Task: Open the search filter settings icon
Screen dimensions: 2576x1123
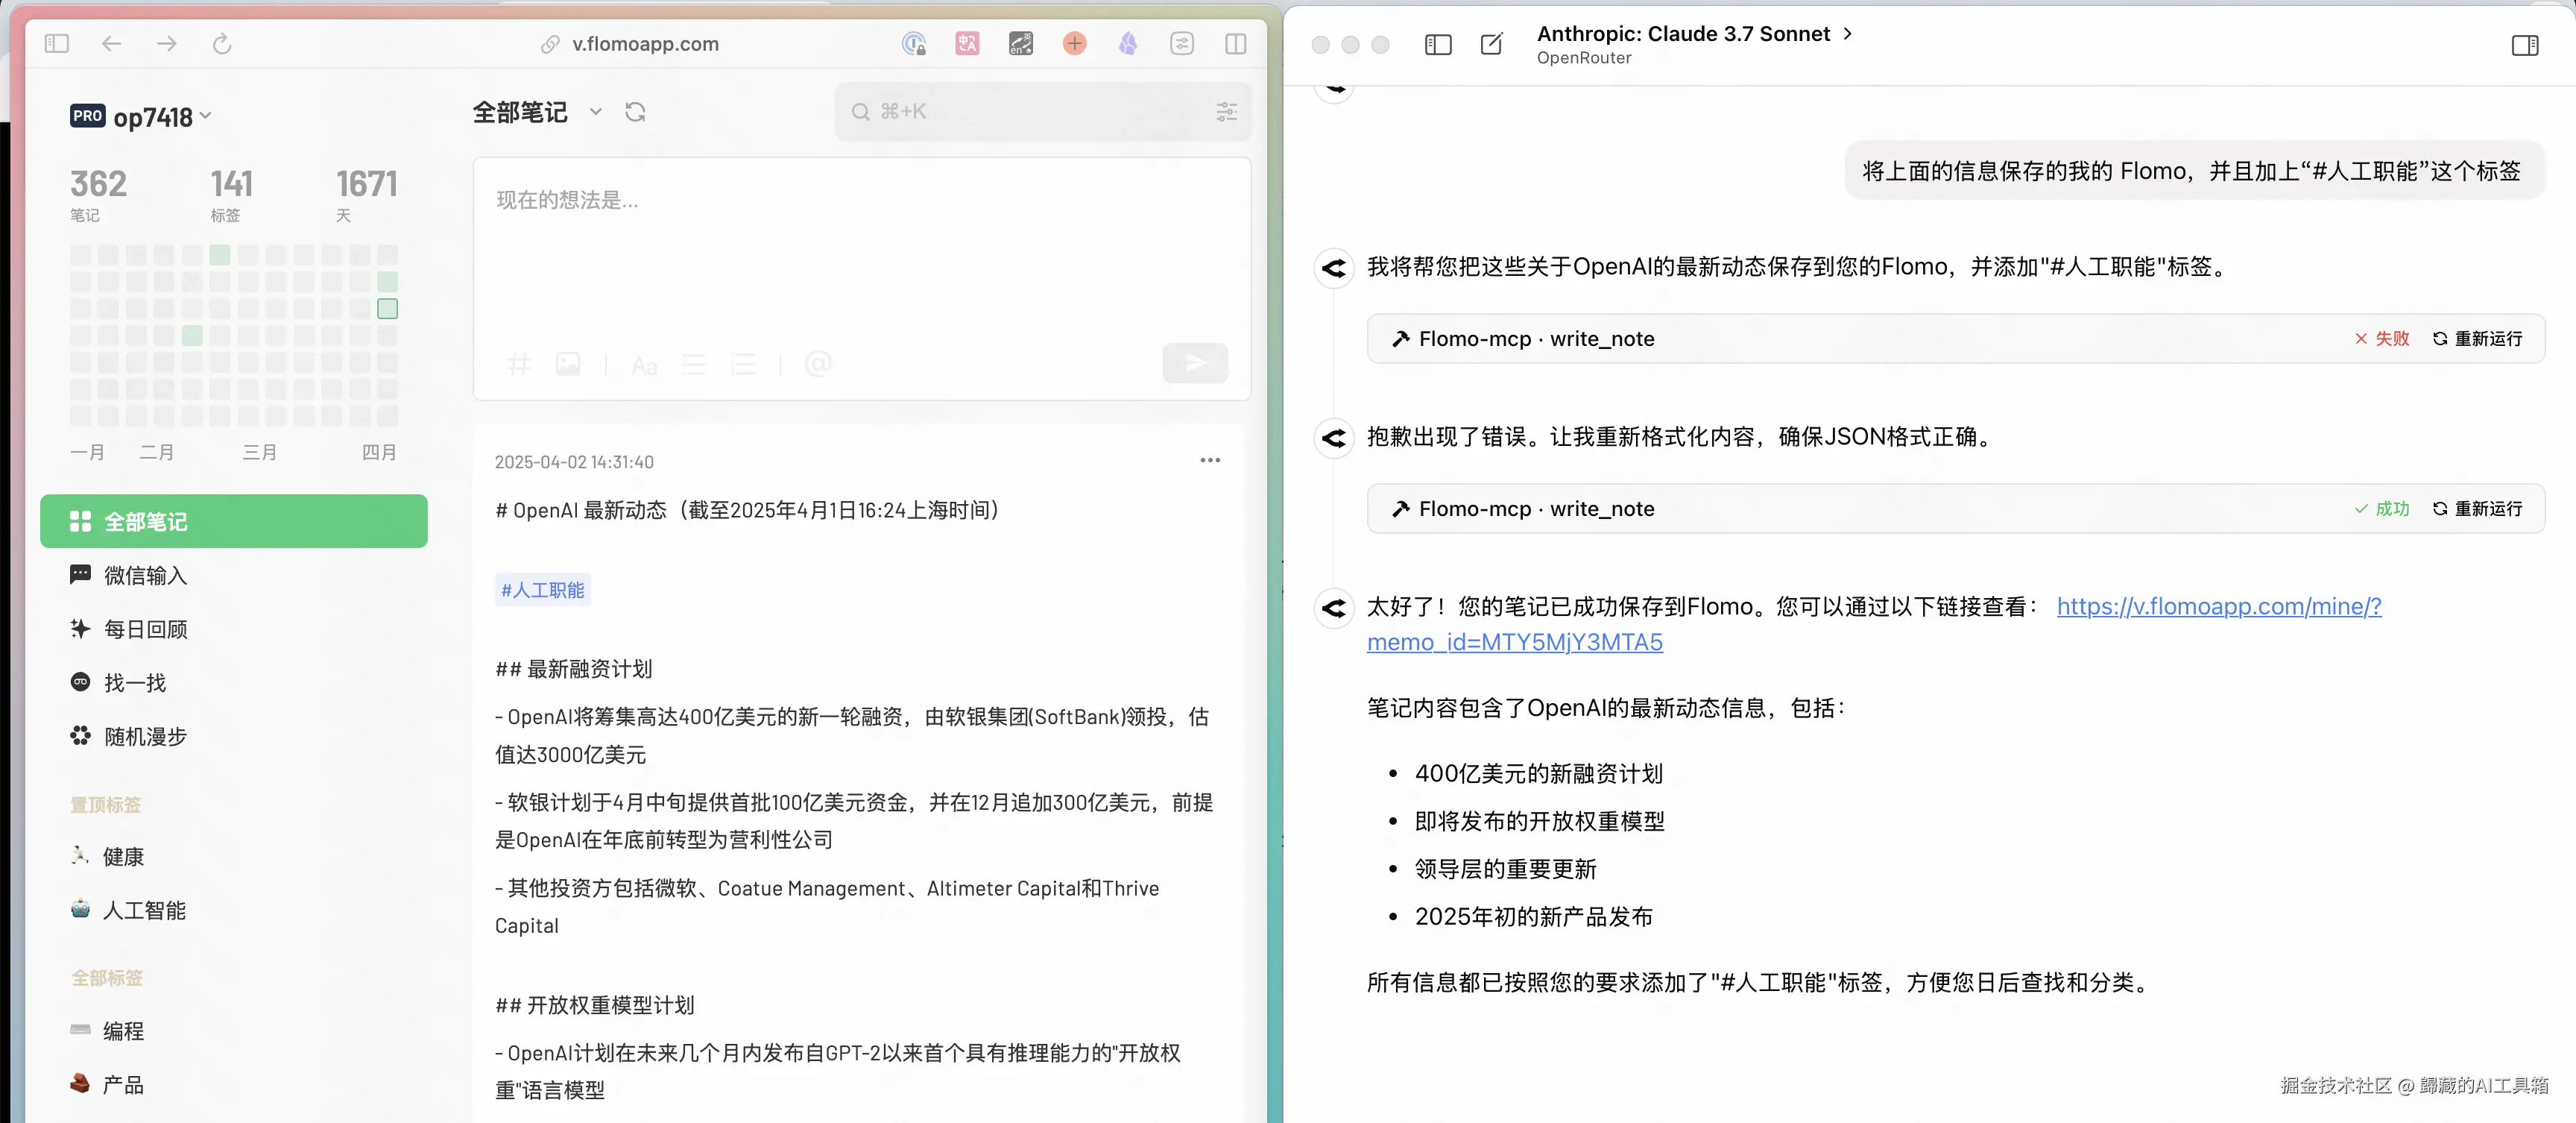Action: tap(1226, 112)
